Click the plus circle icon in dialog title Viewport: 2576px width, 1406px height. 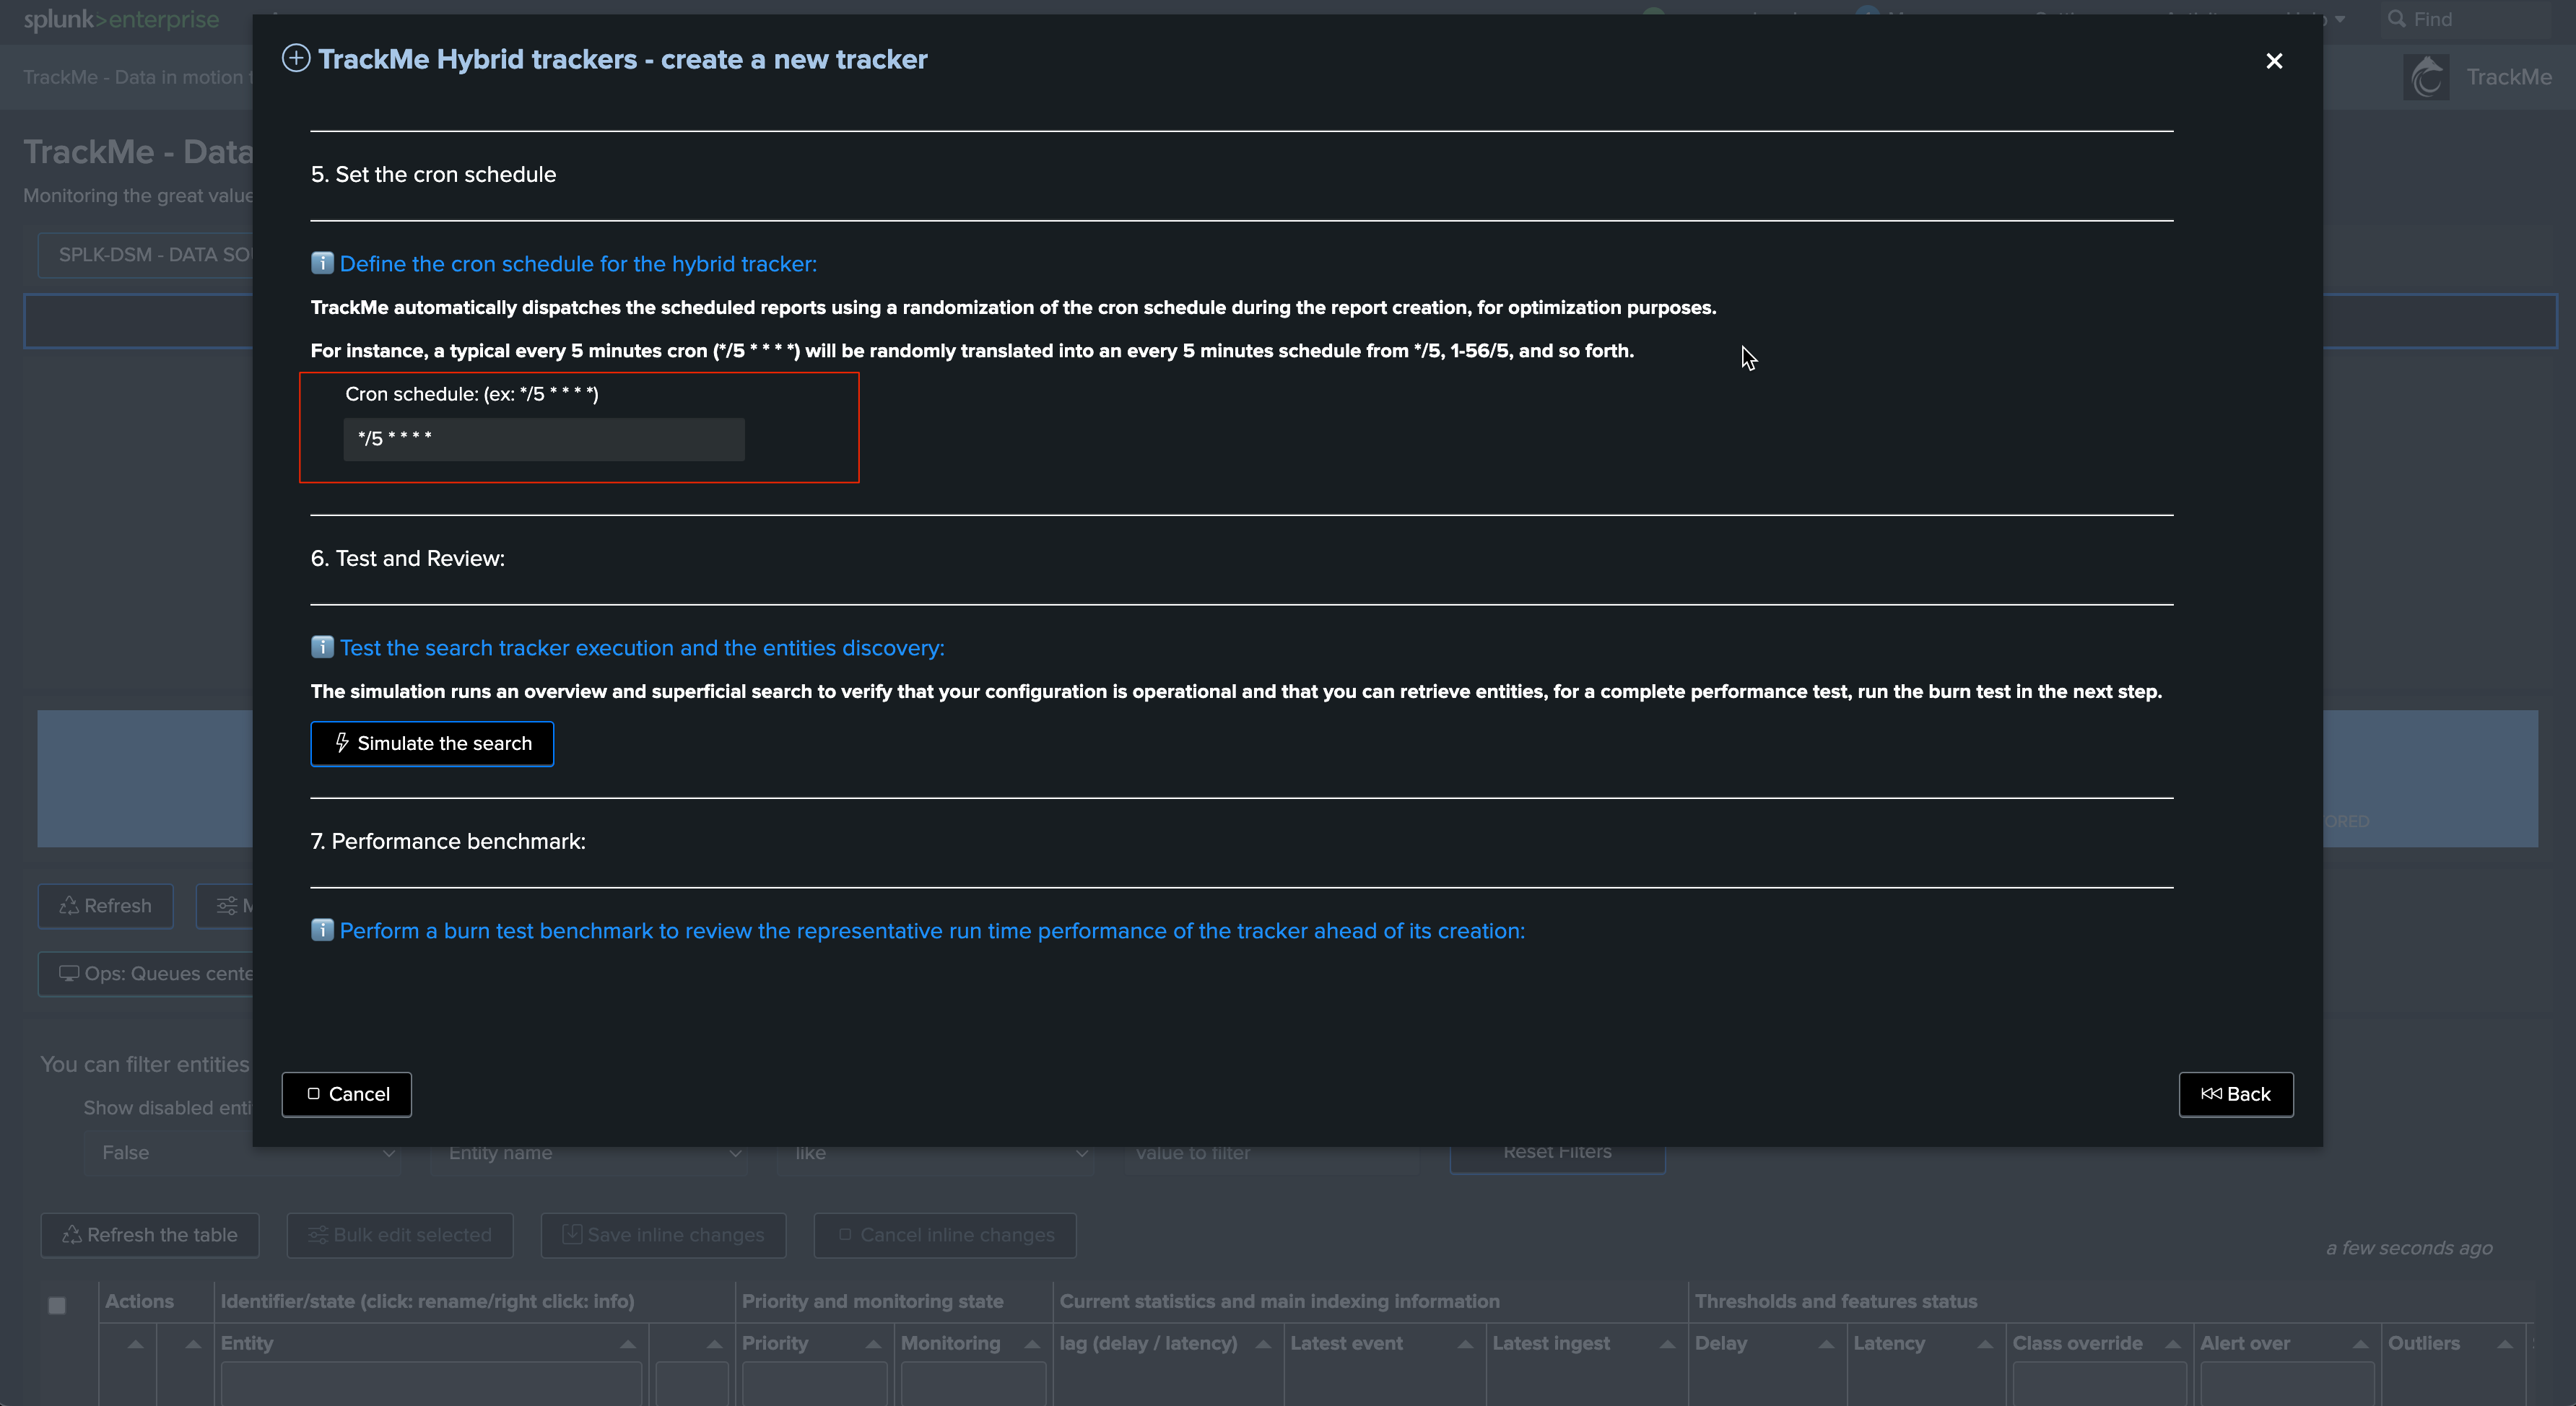[x=296, y=59]
